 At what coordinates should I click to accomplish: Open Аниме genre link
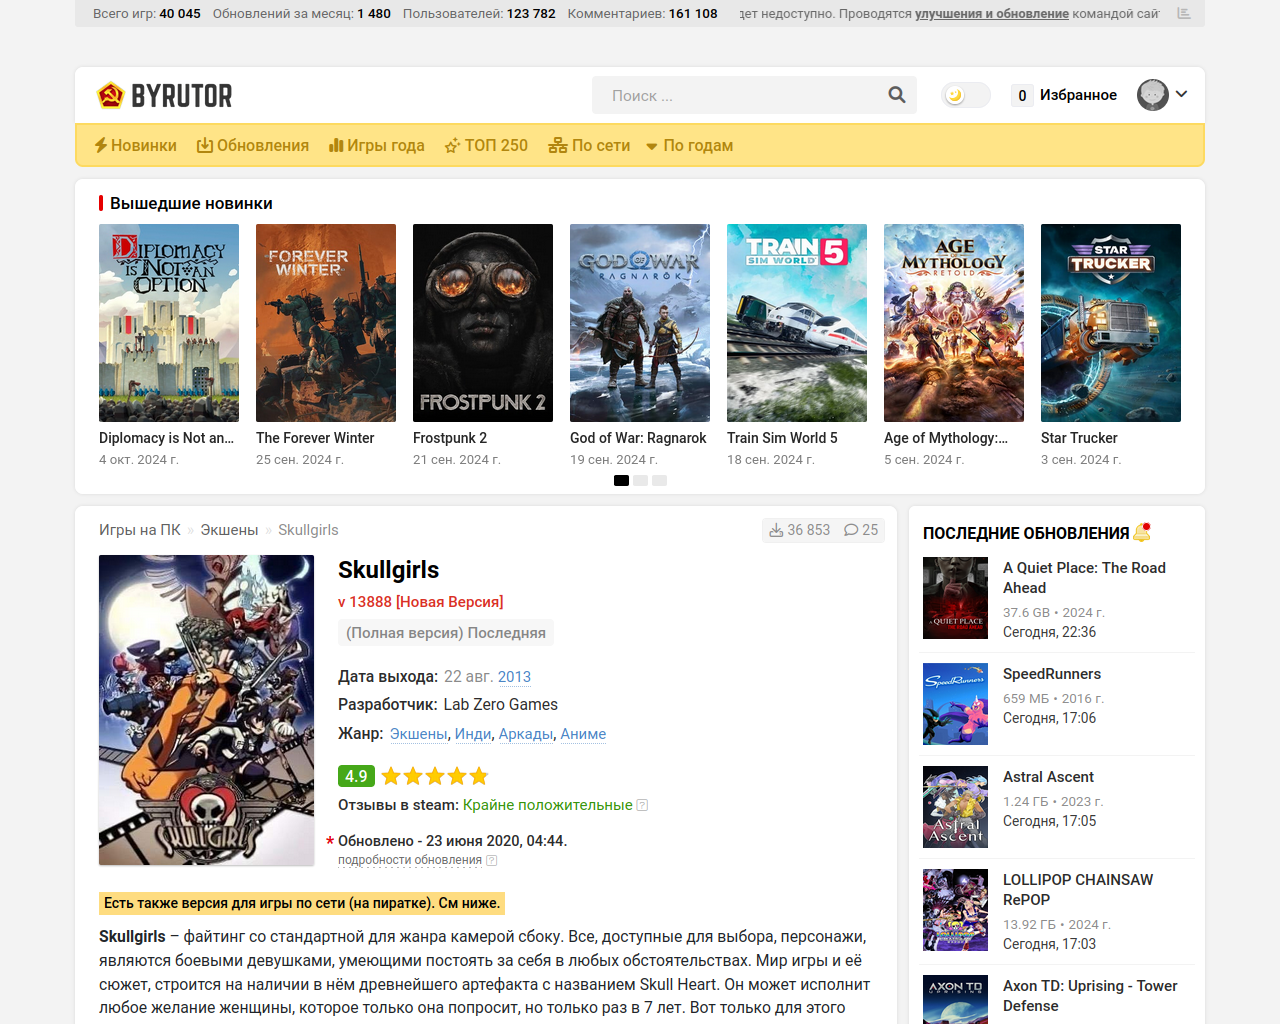(x=583, y=734)
